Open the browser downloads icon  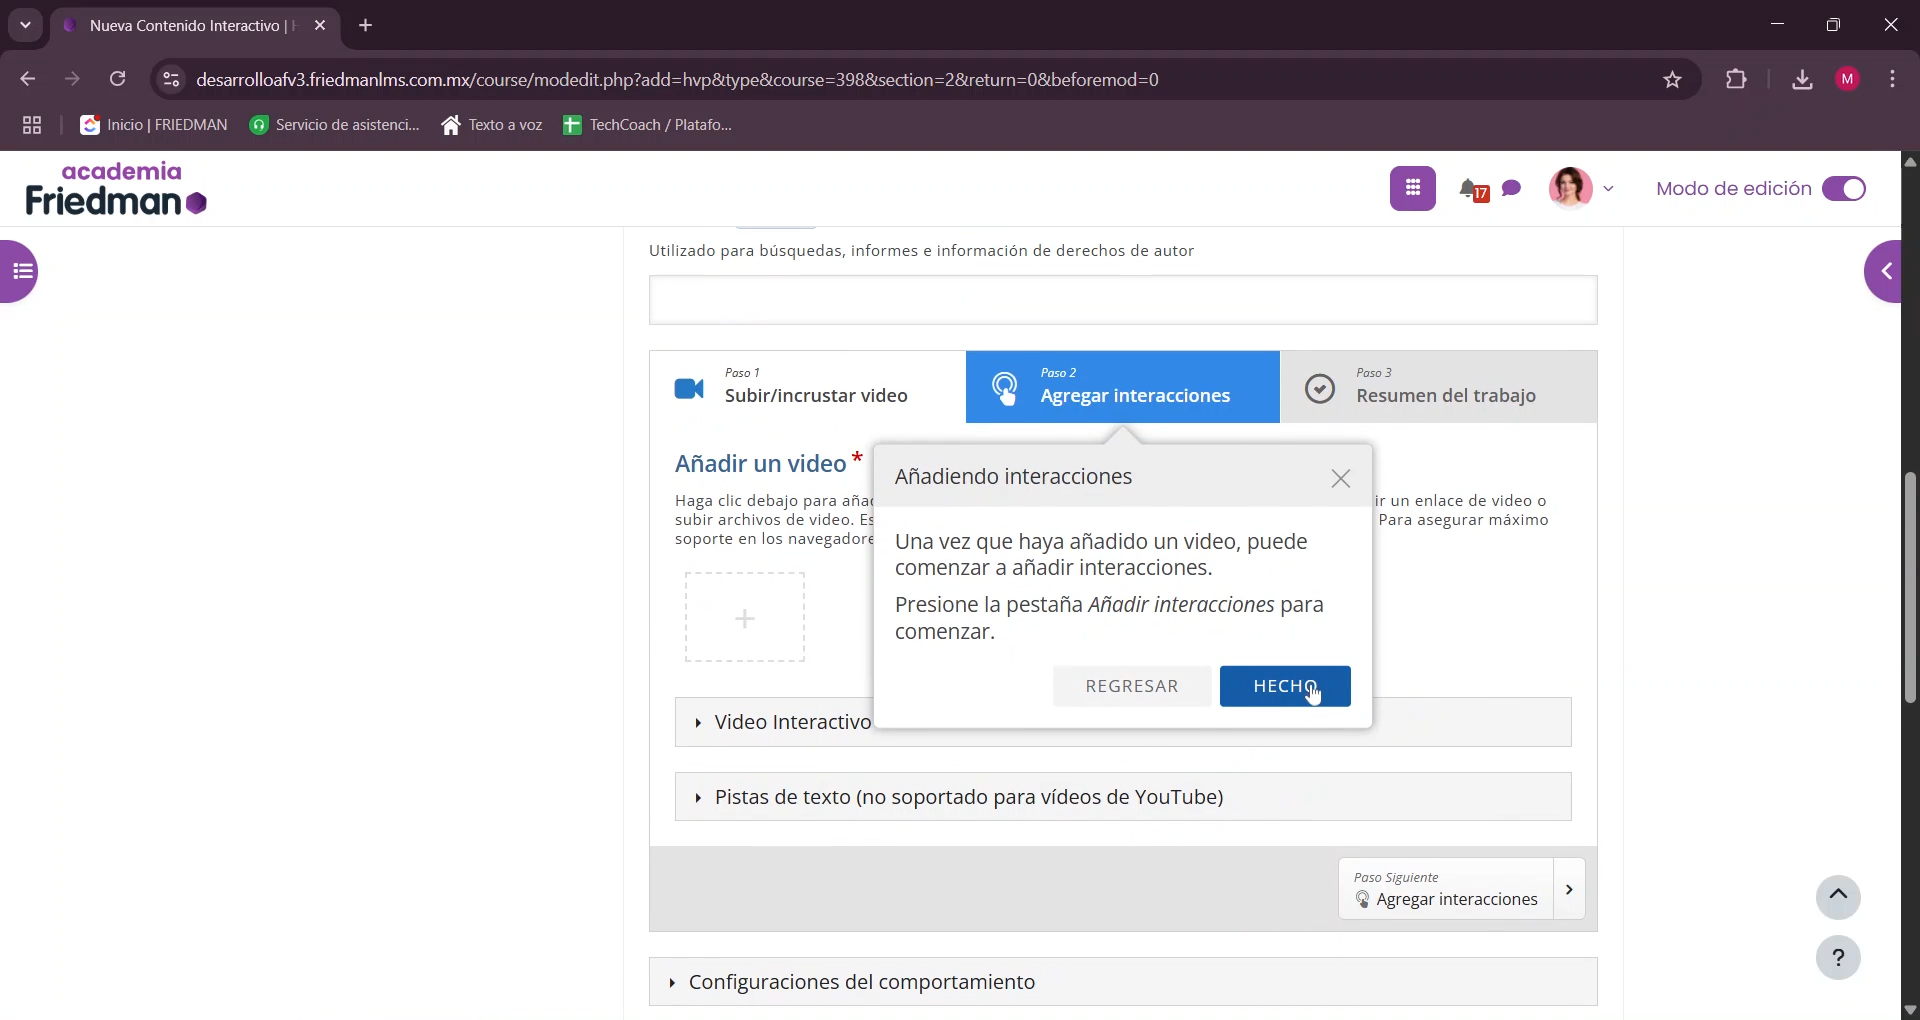point(1802,79)
